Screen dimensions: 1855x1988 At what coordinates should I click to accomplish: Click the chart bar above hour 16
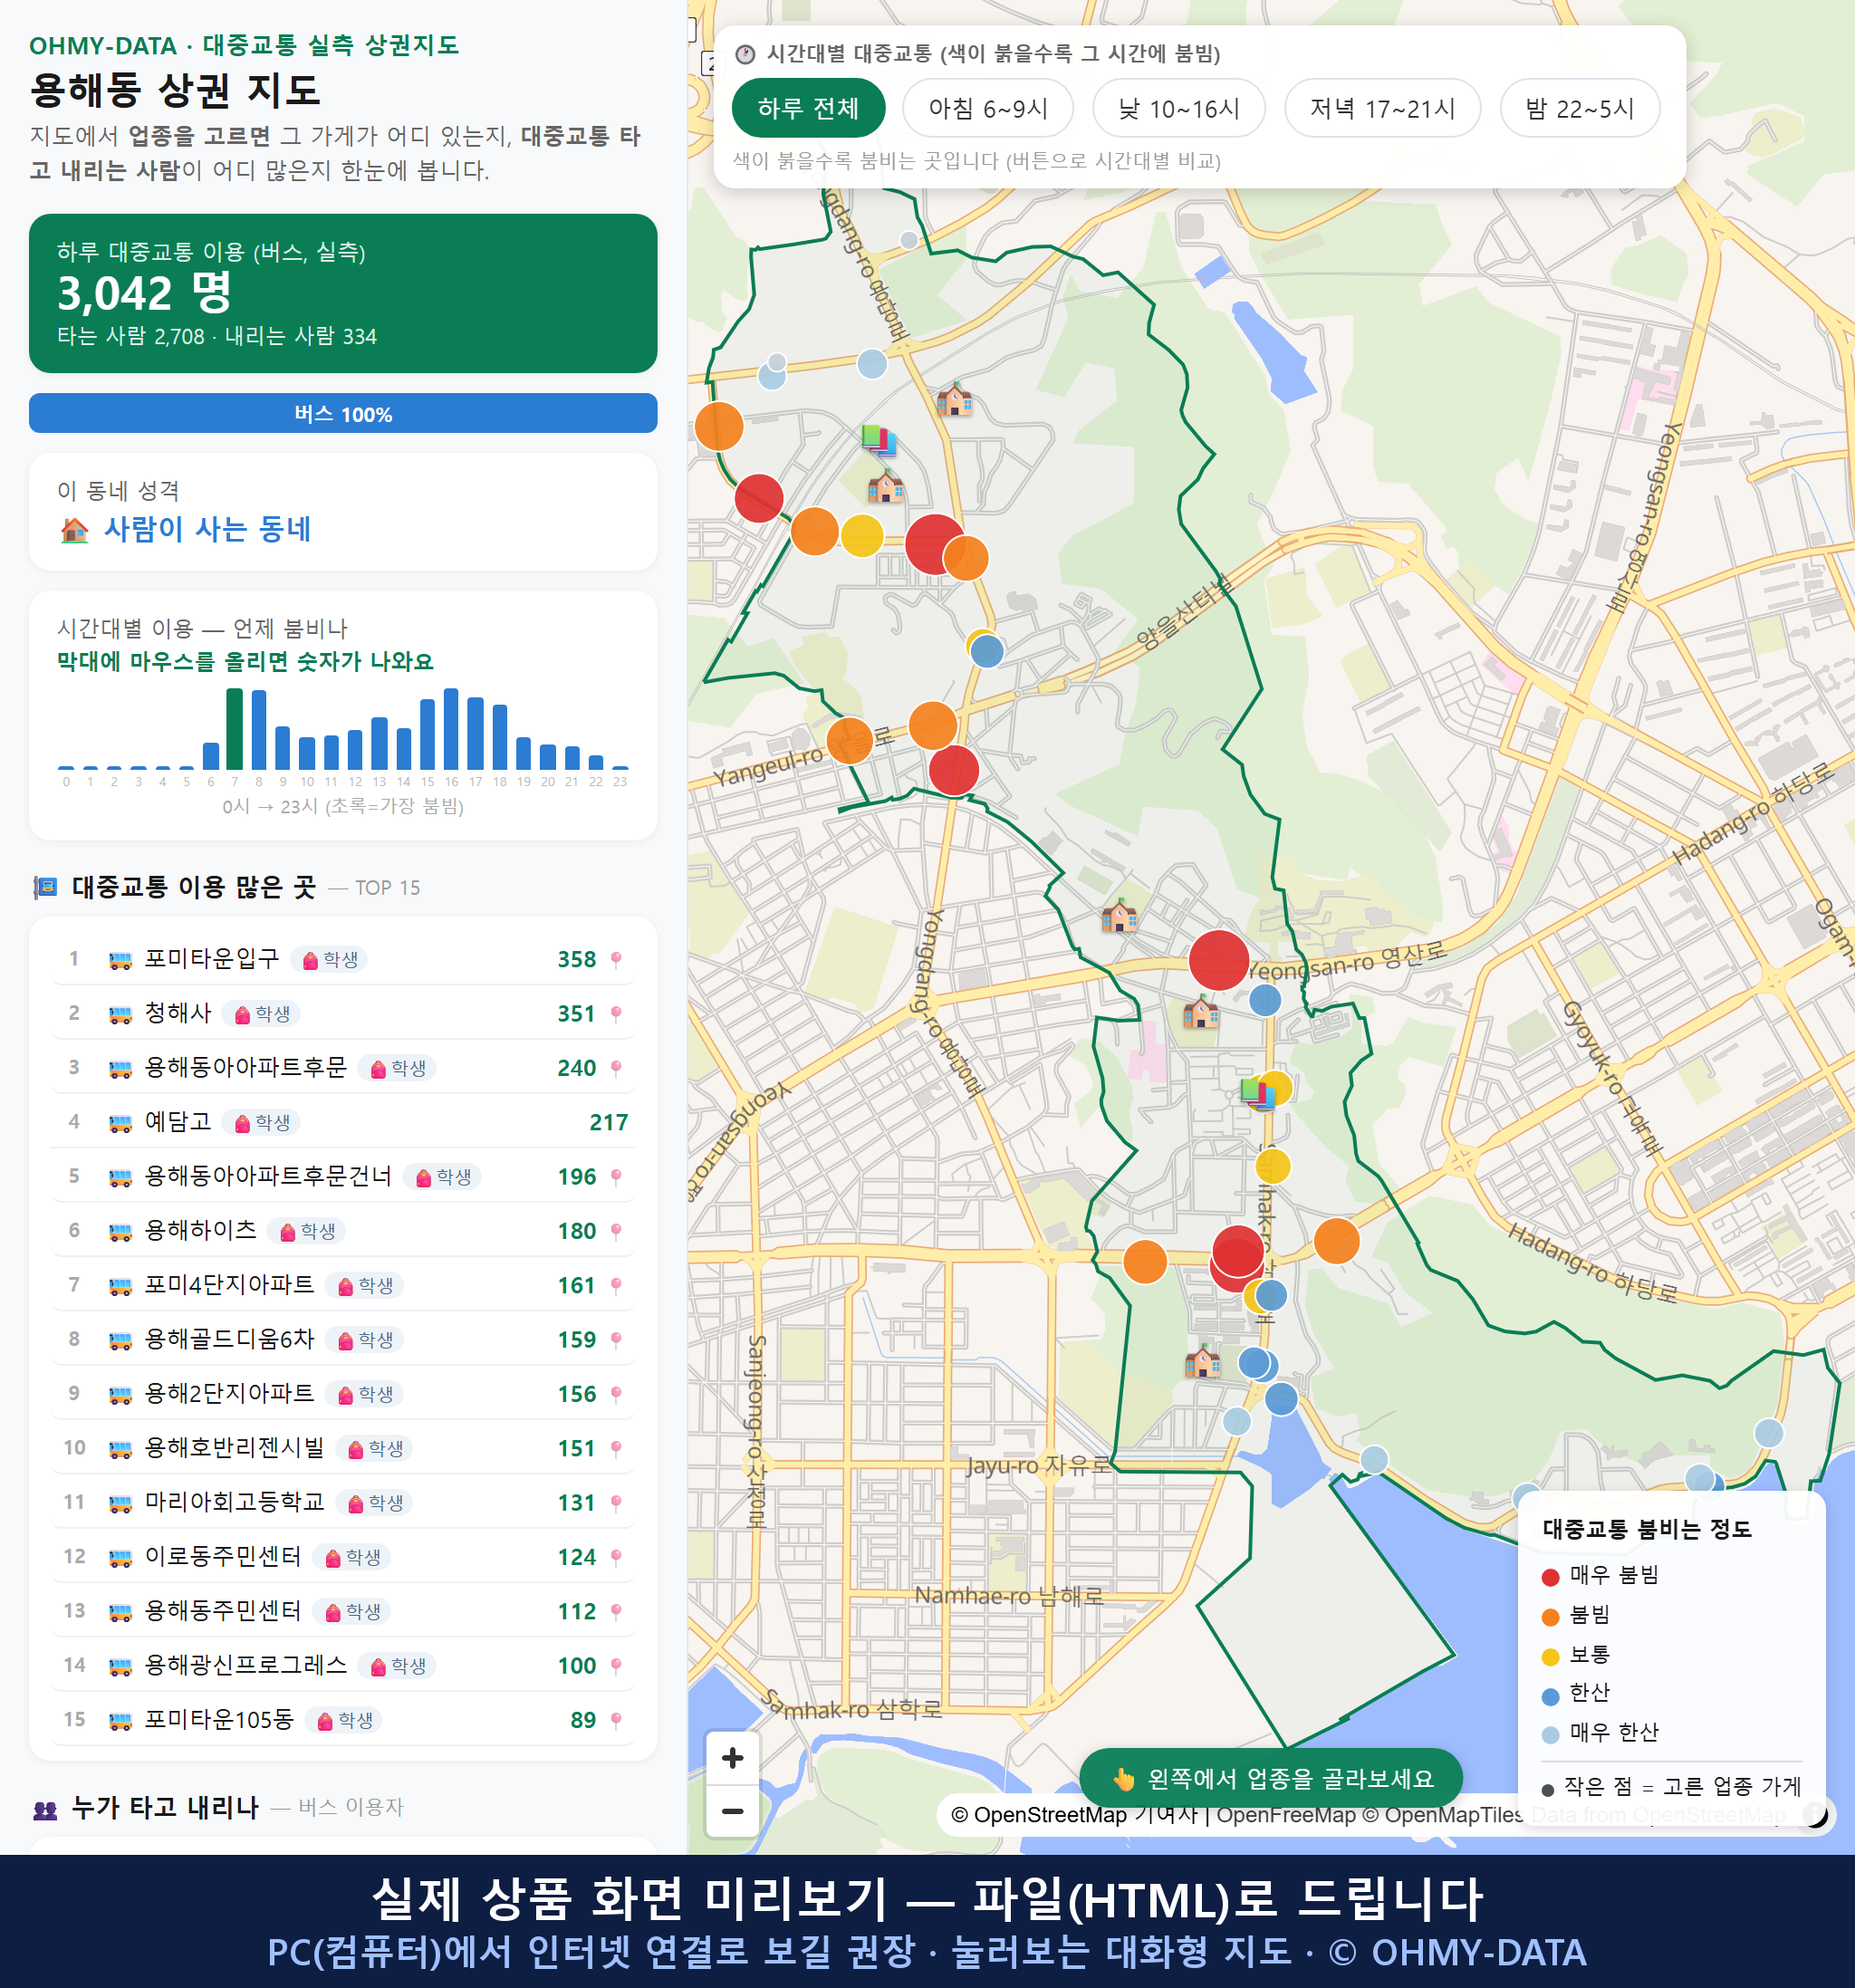click(x=451, y=728)
